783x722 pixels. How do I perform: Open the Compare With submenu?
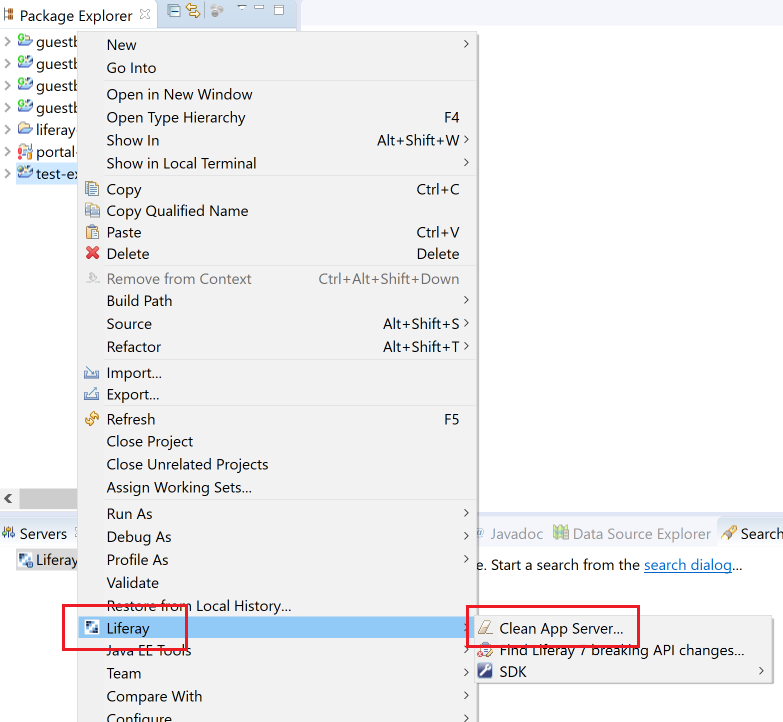pyautogui.click(x=277, y=696)
